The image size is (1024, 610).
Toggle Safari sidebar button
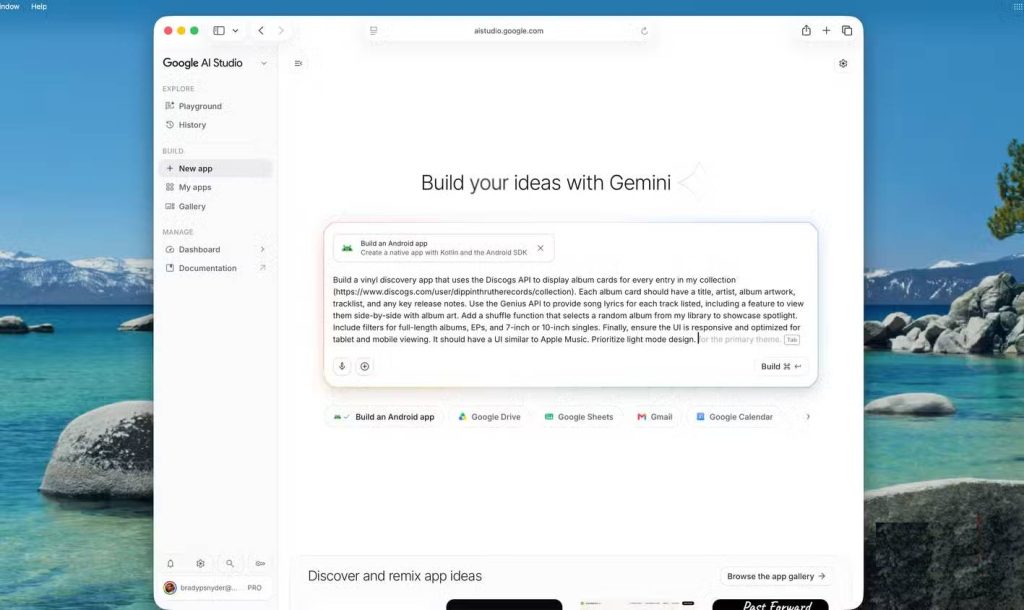tap(219, 31)
